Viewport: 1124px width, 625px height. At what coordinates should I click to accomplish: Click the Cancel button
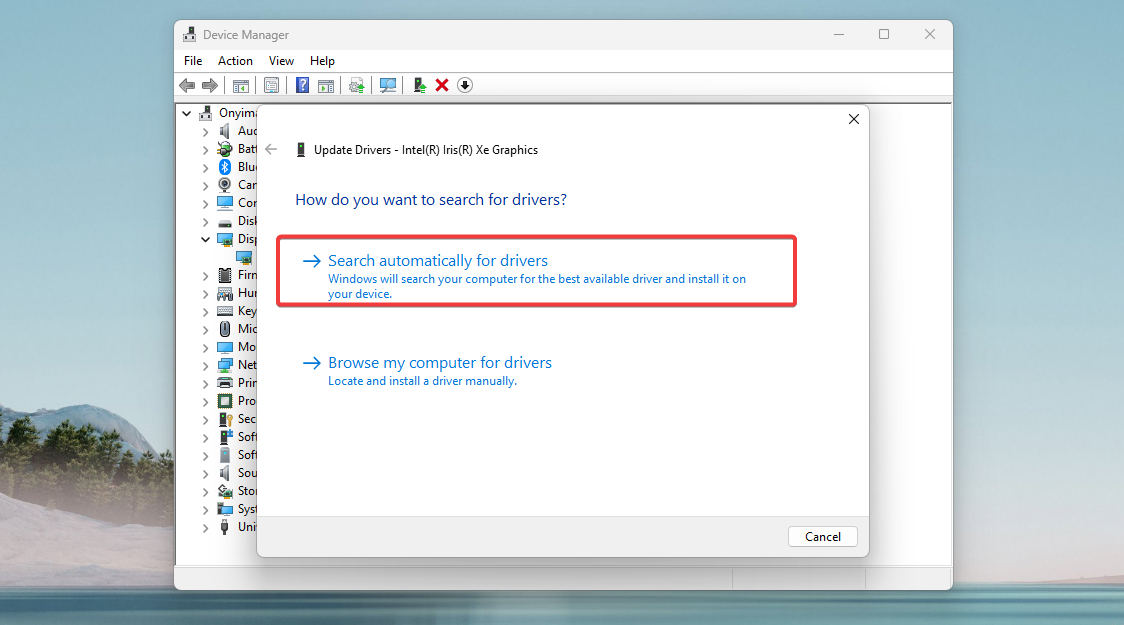(822, 537)
